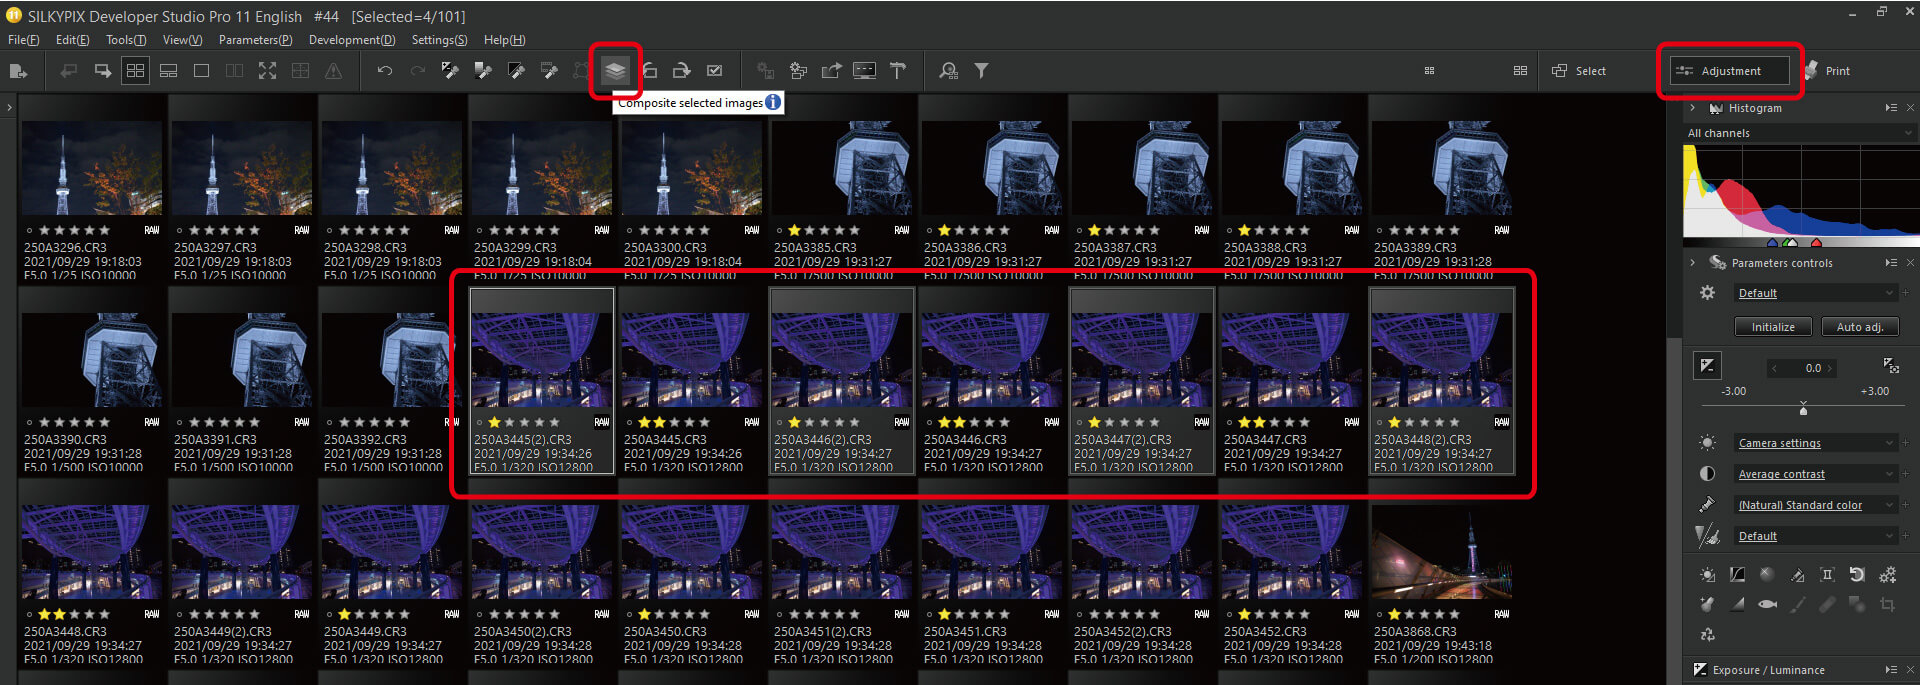Set fifth star on 250A3390.CR3

pos(104,422)
